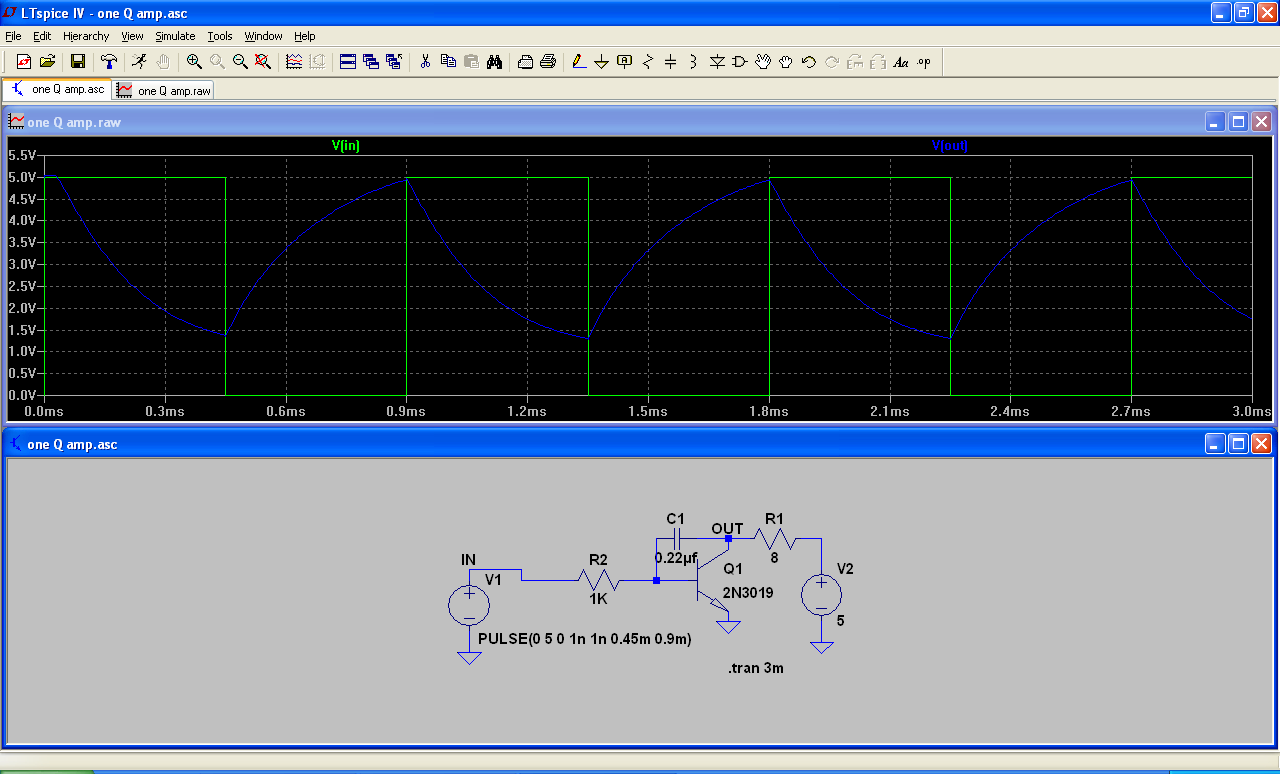This screenshot has height=774, width=1280.
Task: Place a diode from the toolbar
Action: (717, 62)
